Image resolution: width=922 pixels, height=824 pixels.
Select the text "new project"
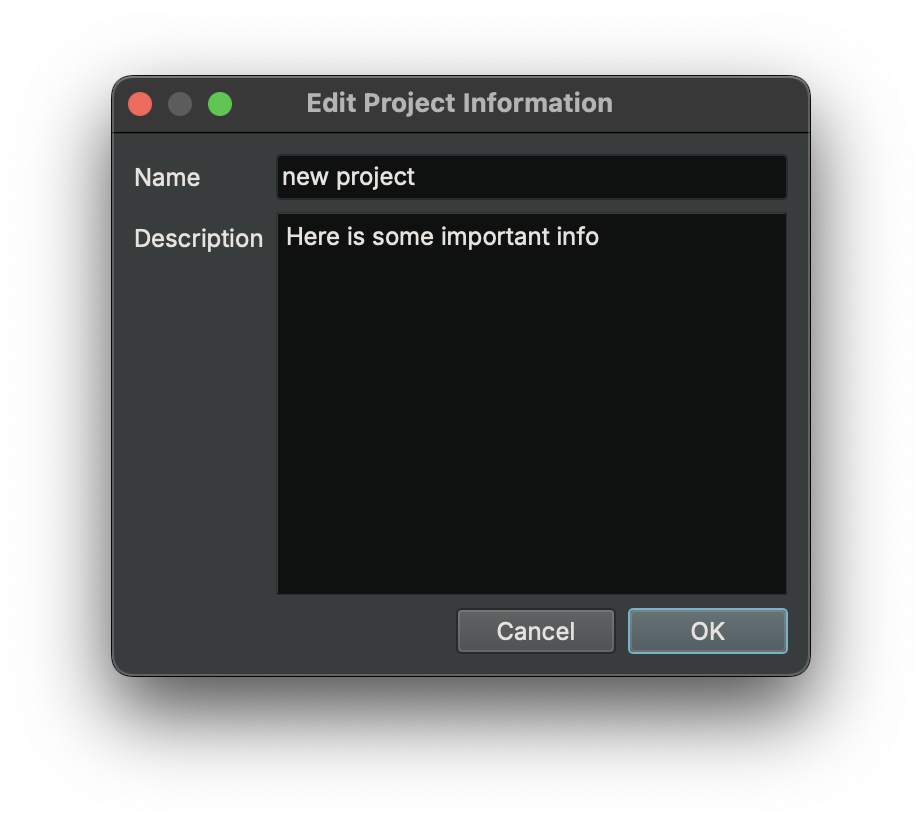click(349, 177)
